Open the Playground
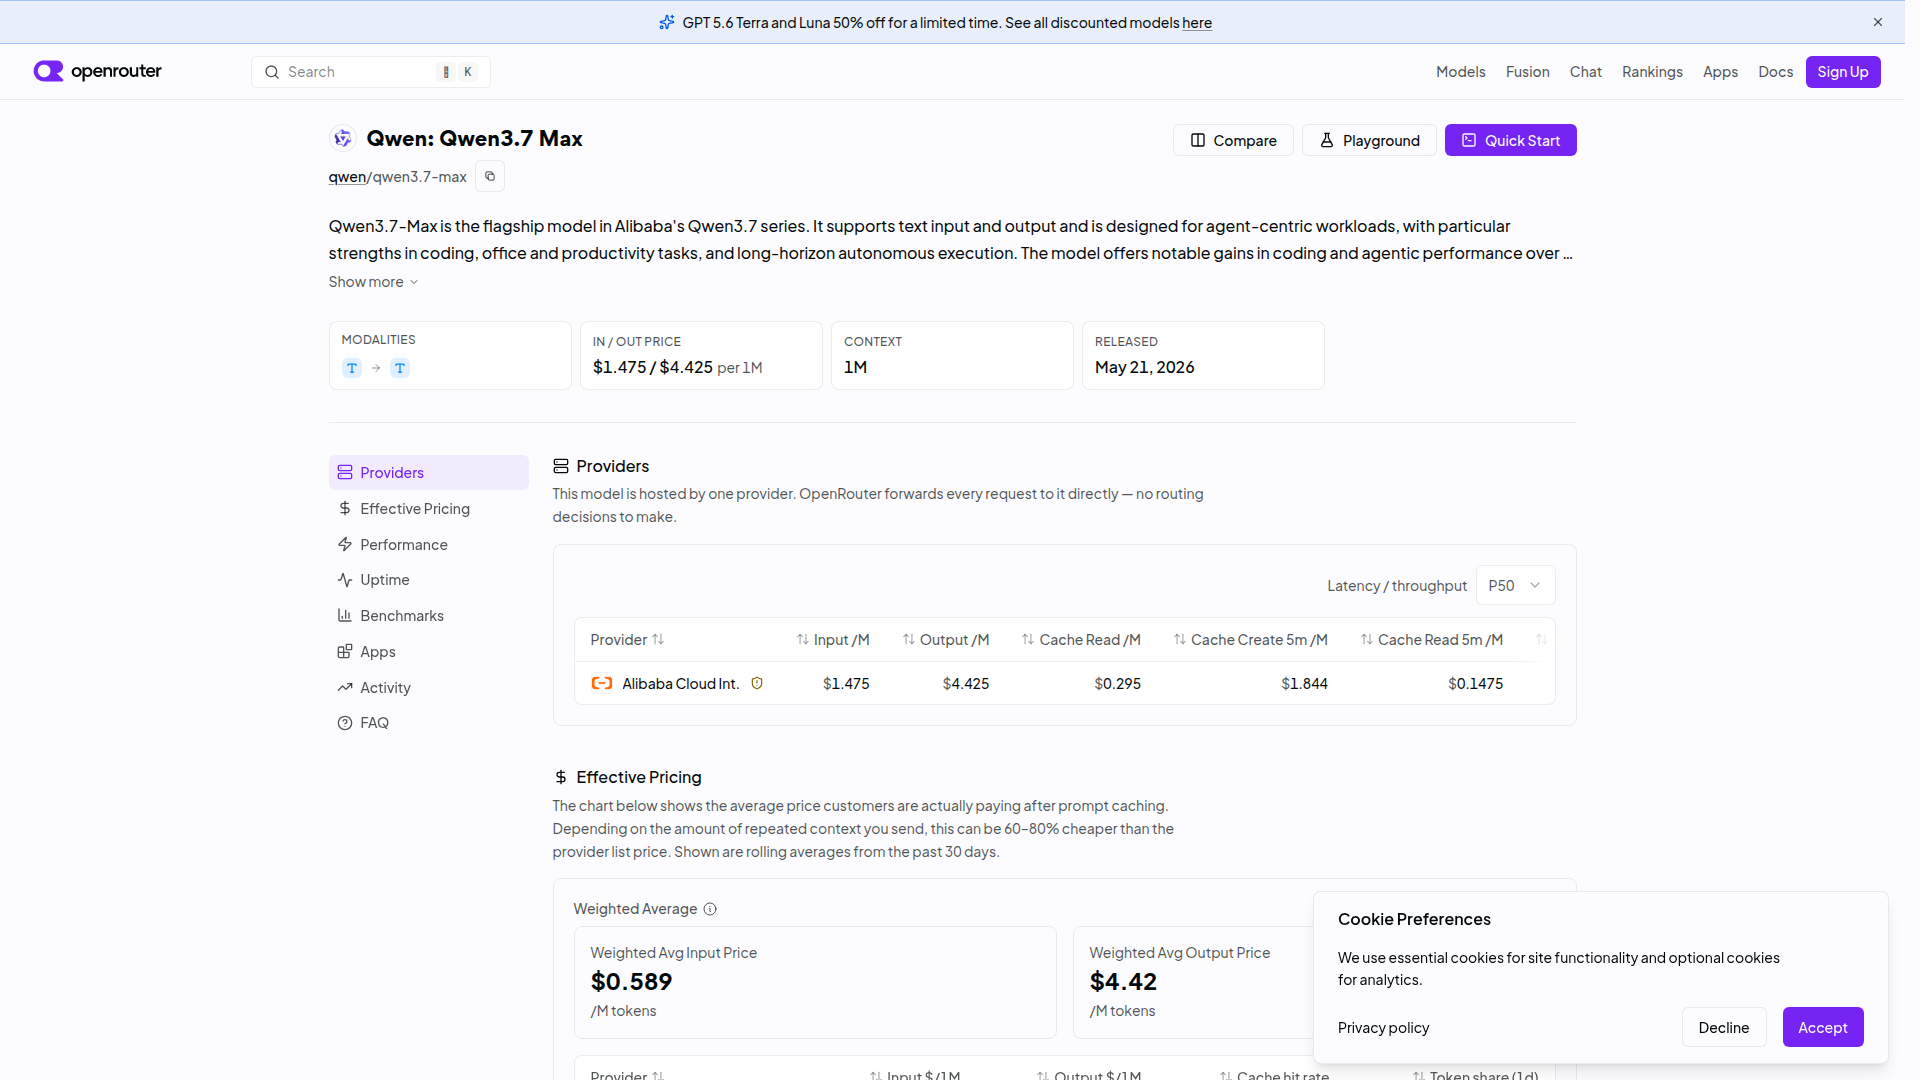 pyautogui.click(x=1369, y=140)
